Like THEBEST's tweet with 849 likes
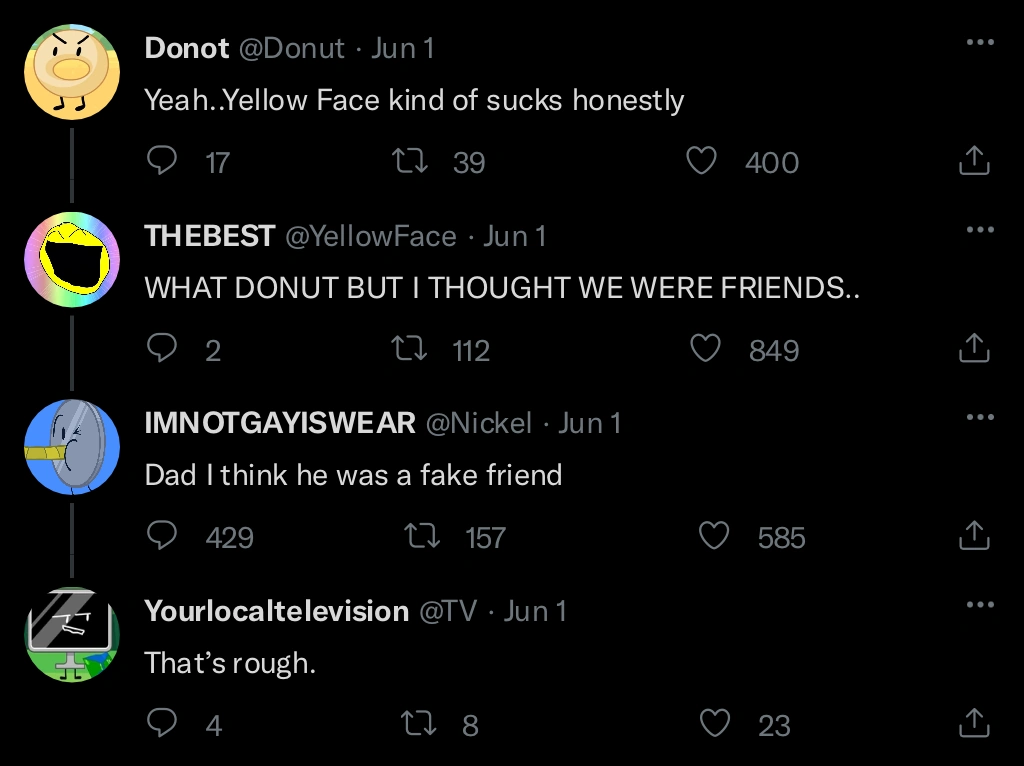Viewport: 1024px width, 766px height. 706,349
